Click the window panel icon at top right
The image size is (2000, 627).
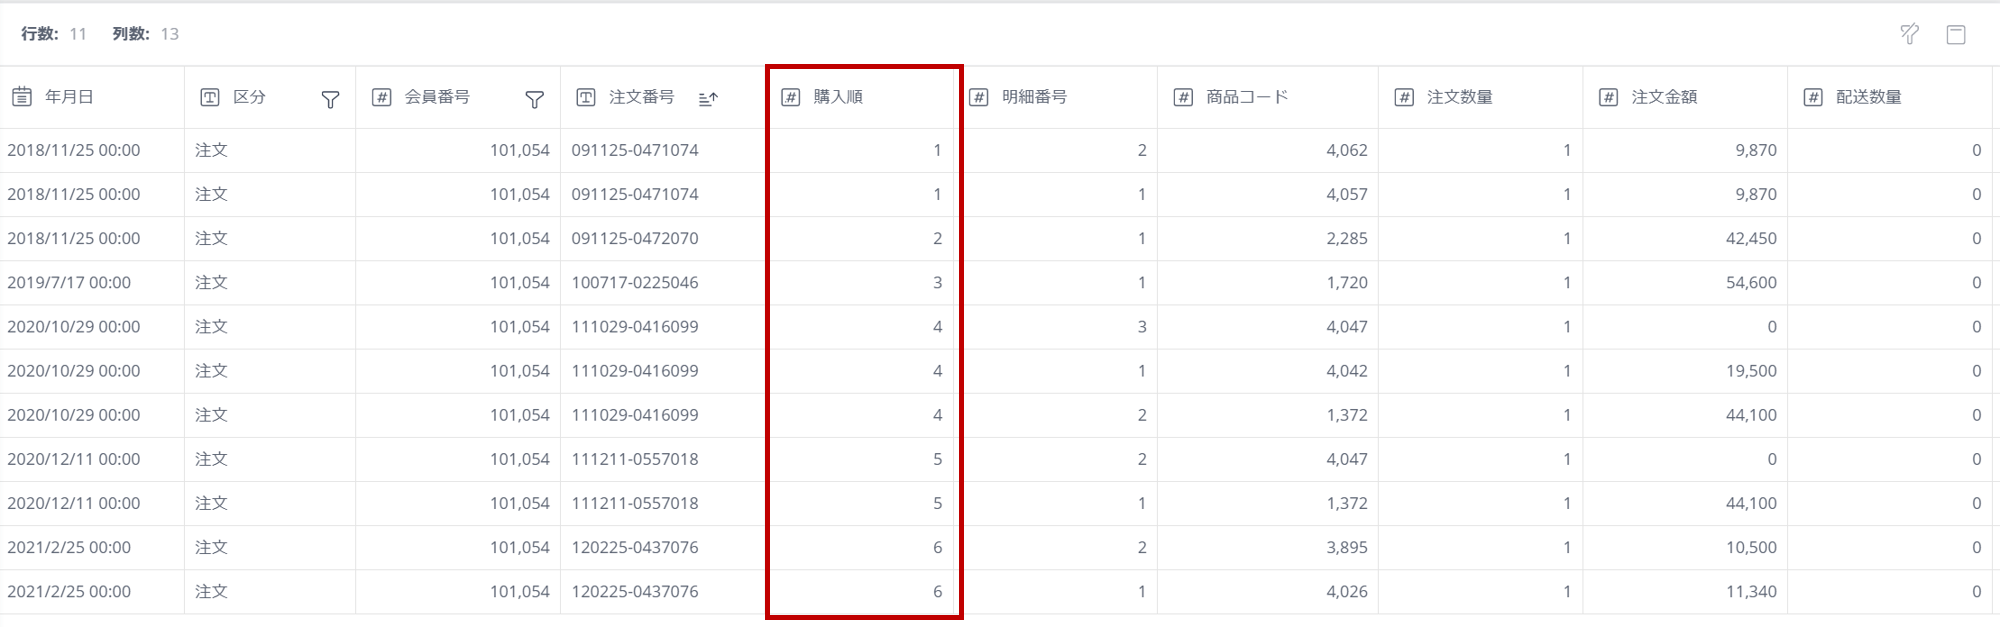(x=1956, y=35)
